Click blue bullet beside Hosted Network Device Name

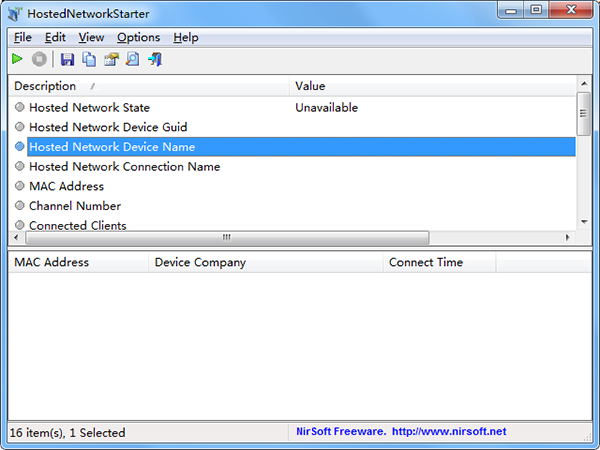pyautogui.click(x=20, y=147)
